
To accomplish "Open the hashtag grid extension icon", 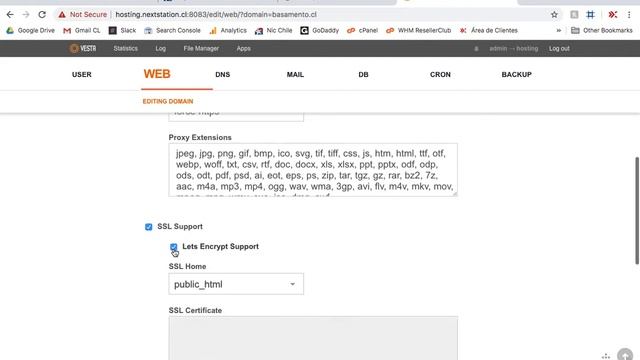I will point(590,15).
